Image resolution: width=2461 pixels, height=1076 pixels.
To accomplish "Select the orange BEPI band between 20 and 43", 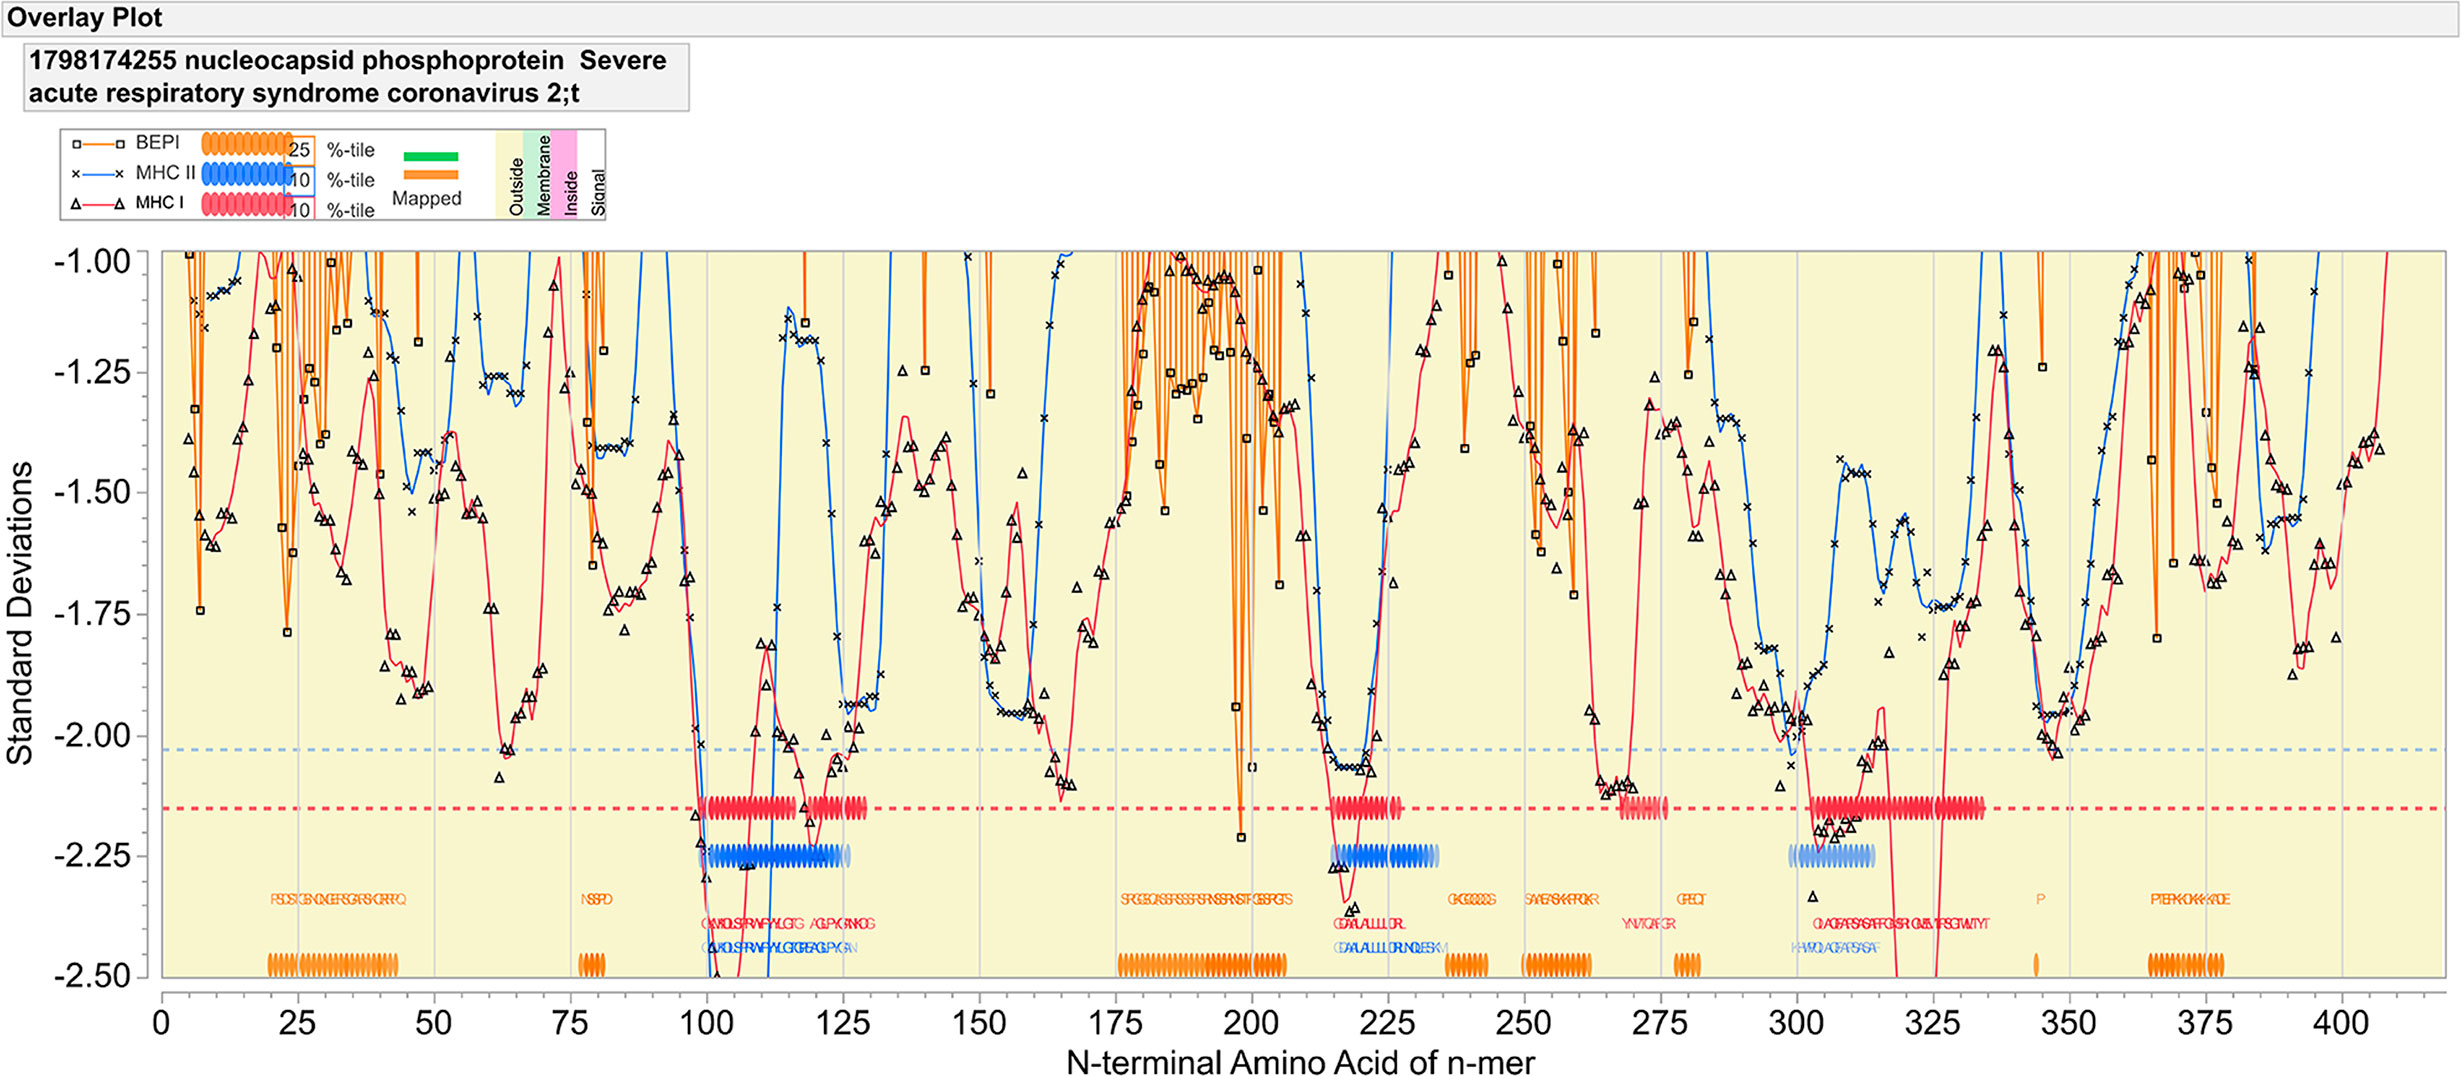I will [x=333, y=965].
